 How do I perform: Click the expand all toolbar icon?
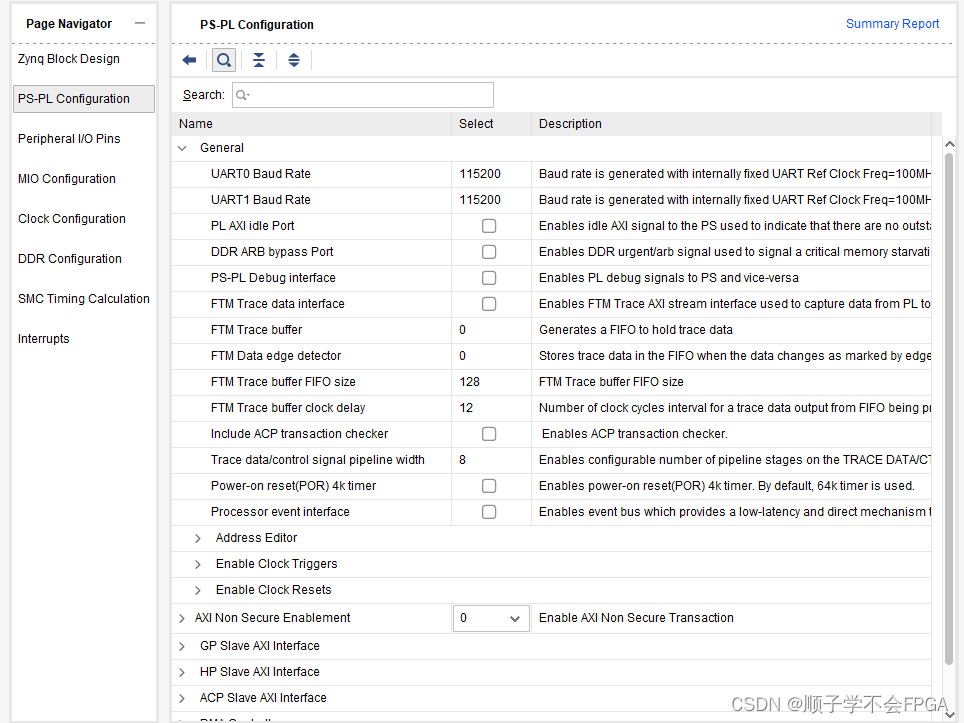point(294,60)
